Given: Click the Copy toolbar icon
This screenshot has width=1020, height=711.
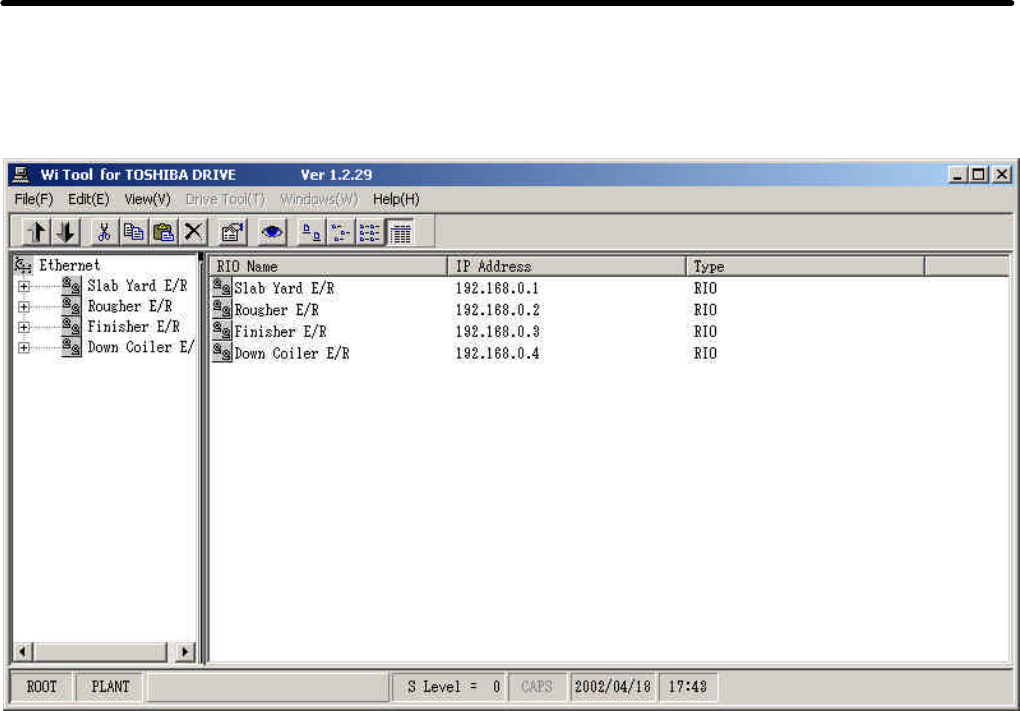Looking at the screenshot, I should tap(133, 232).
